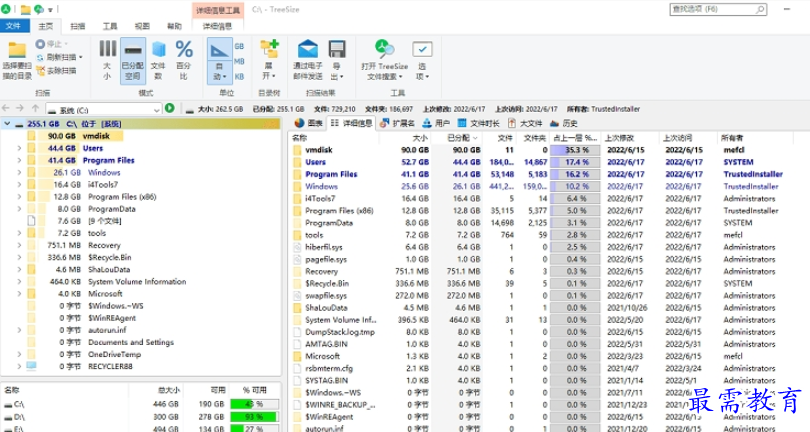Open the File age tab
This screenshot has height=432, width=810.
(478, 123)
